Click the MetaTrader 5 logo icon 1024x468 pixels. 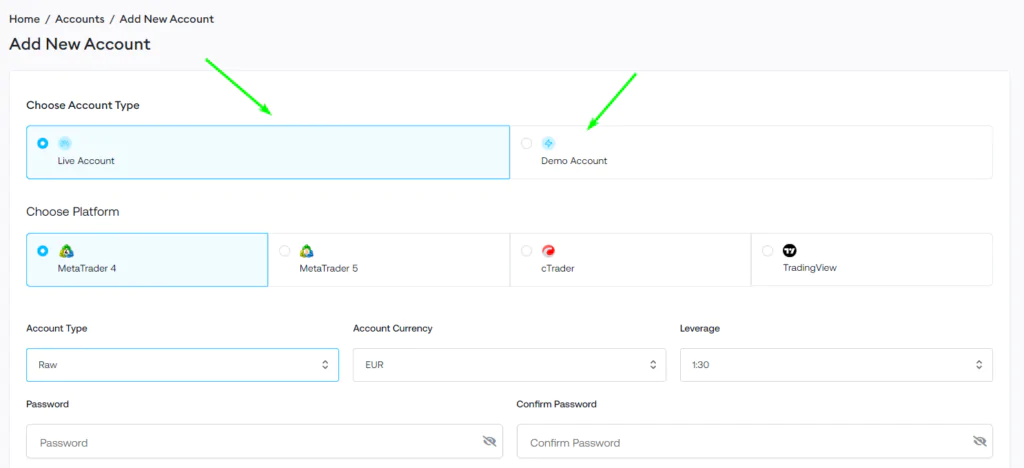tap(307, 251)
